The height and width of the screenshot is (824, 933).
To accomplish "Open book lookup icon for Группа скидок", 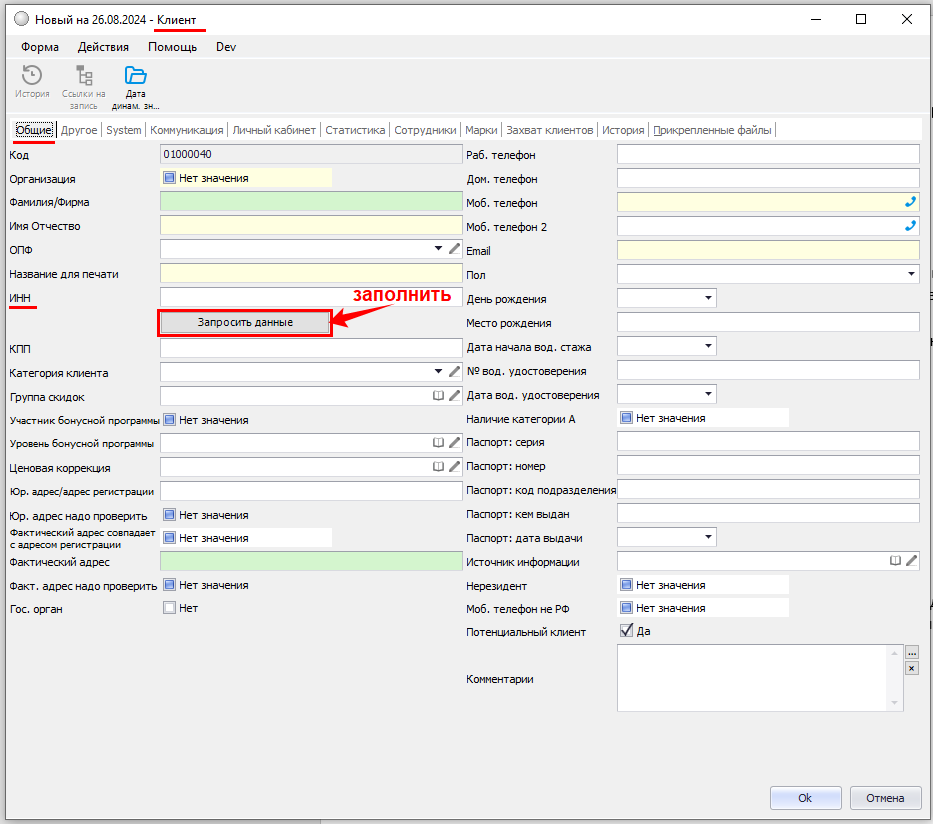I will coord(438,396).
